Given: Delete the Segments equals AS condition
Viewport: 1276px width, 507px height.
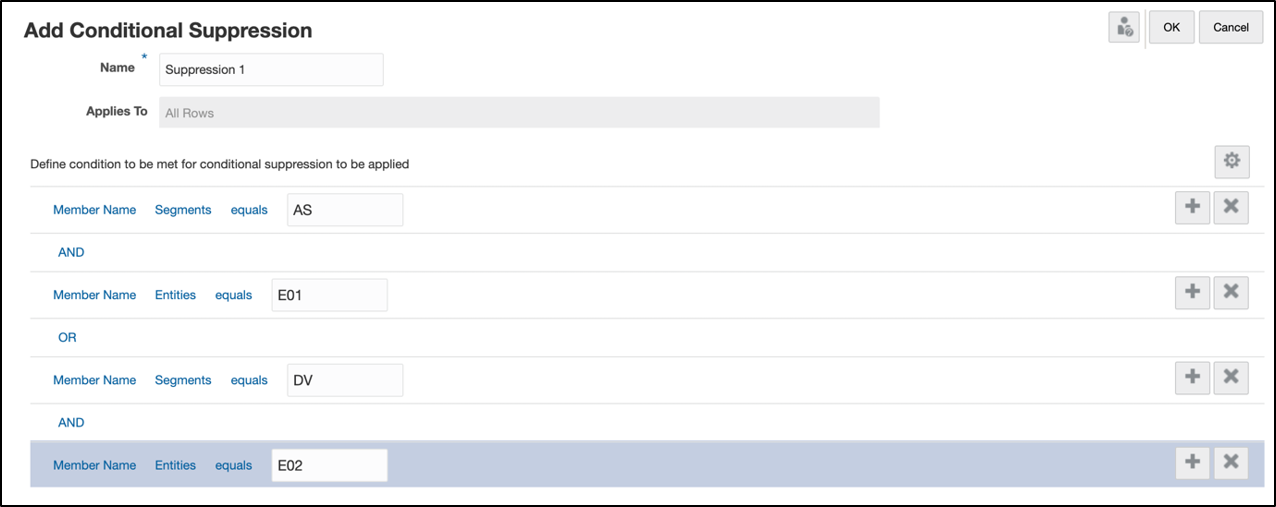Looking at the screenshot, I should point(1231,207).
